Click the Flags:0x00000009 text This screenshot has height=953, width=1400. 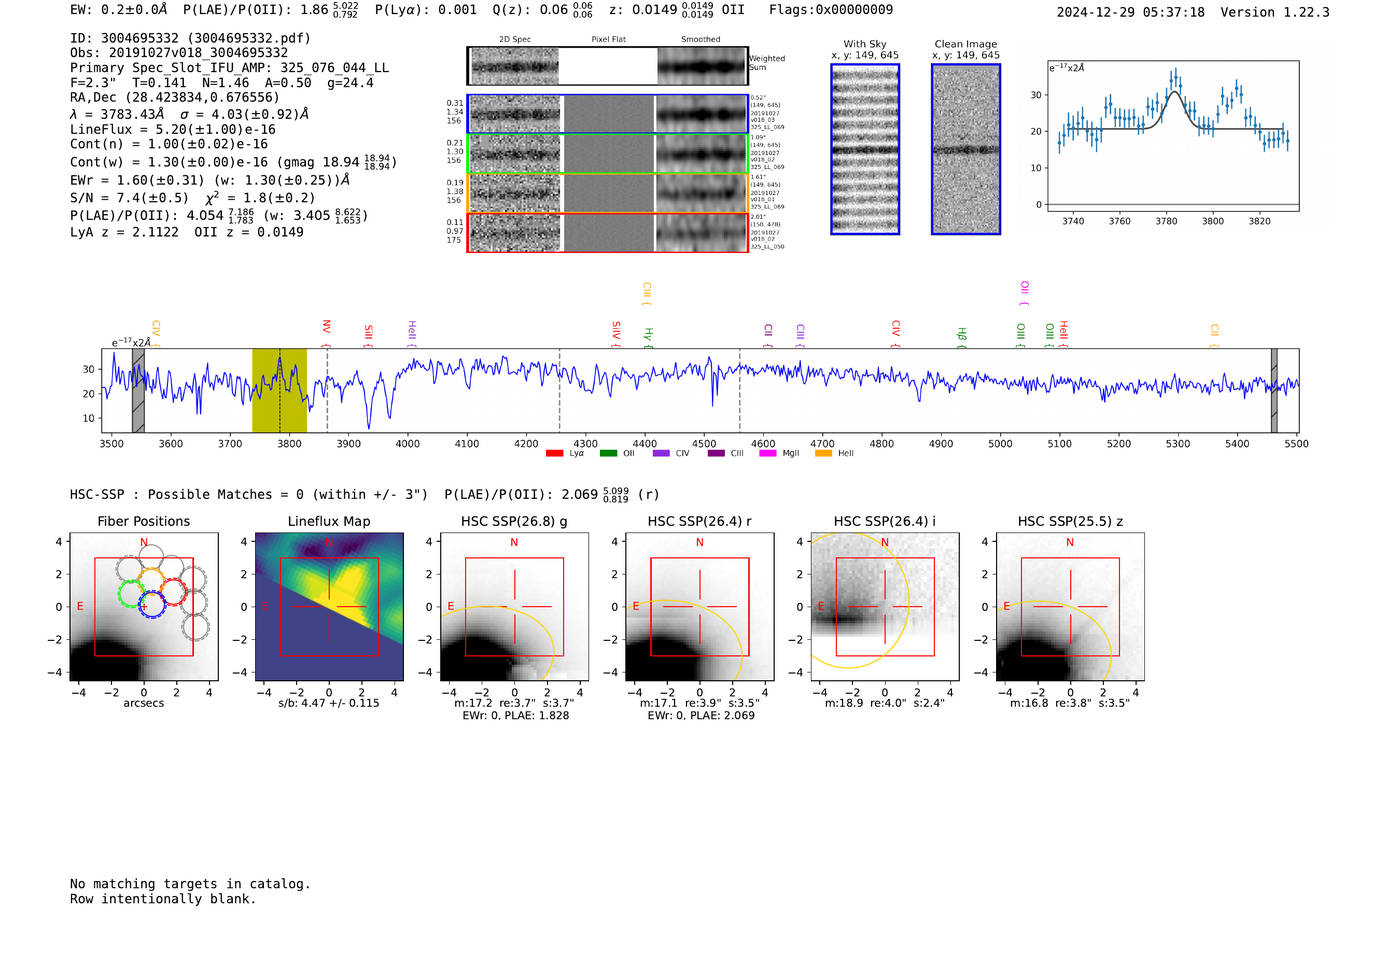[831, 10]
